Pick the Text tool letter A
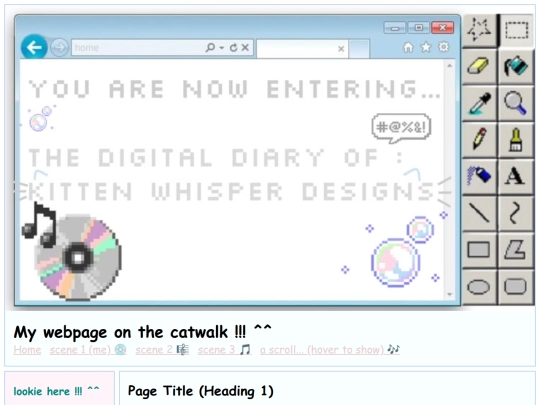The height and width of the screenshot is (405, 540). pos(516,176)
